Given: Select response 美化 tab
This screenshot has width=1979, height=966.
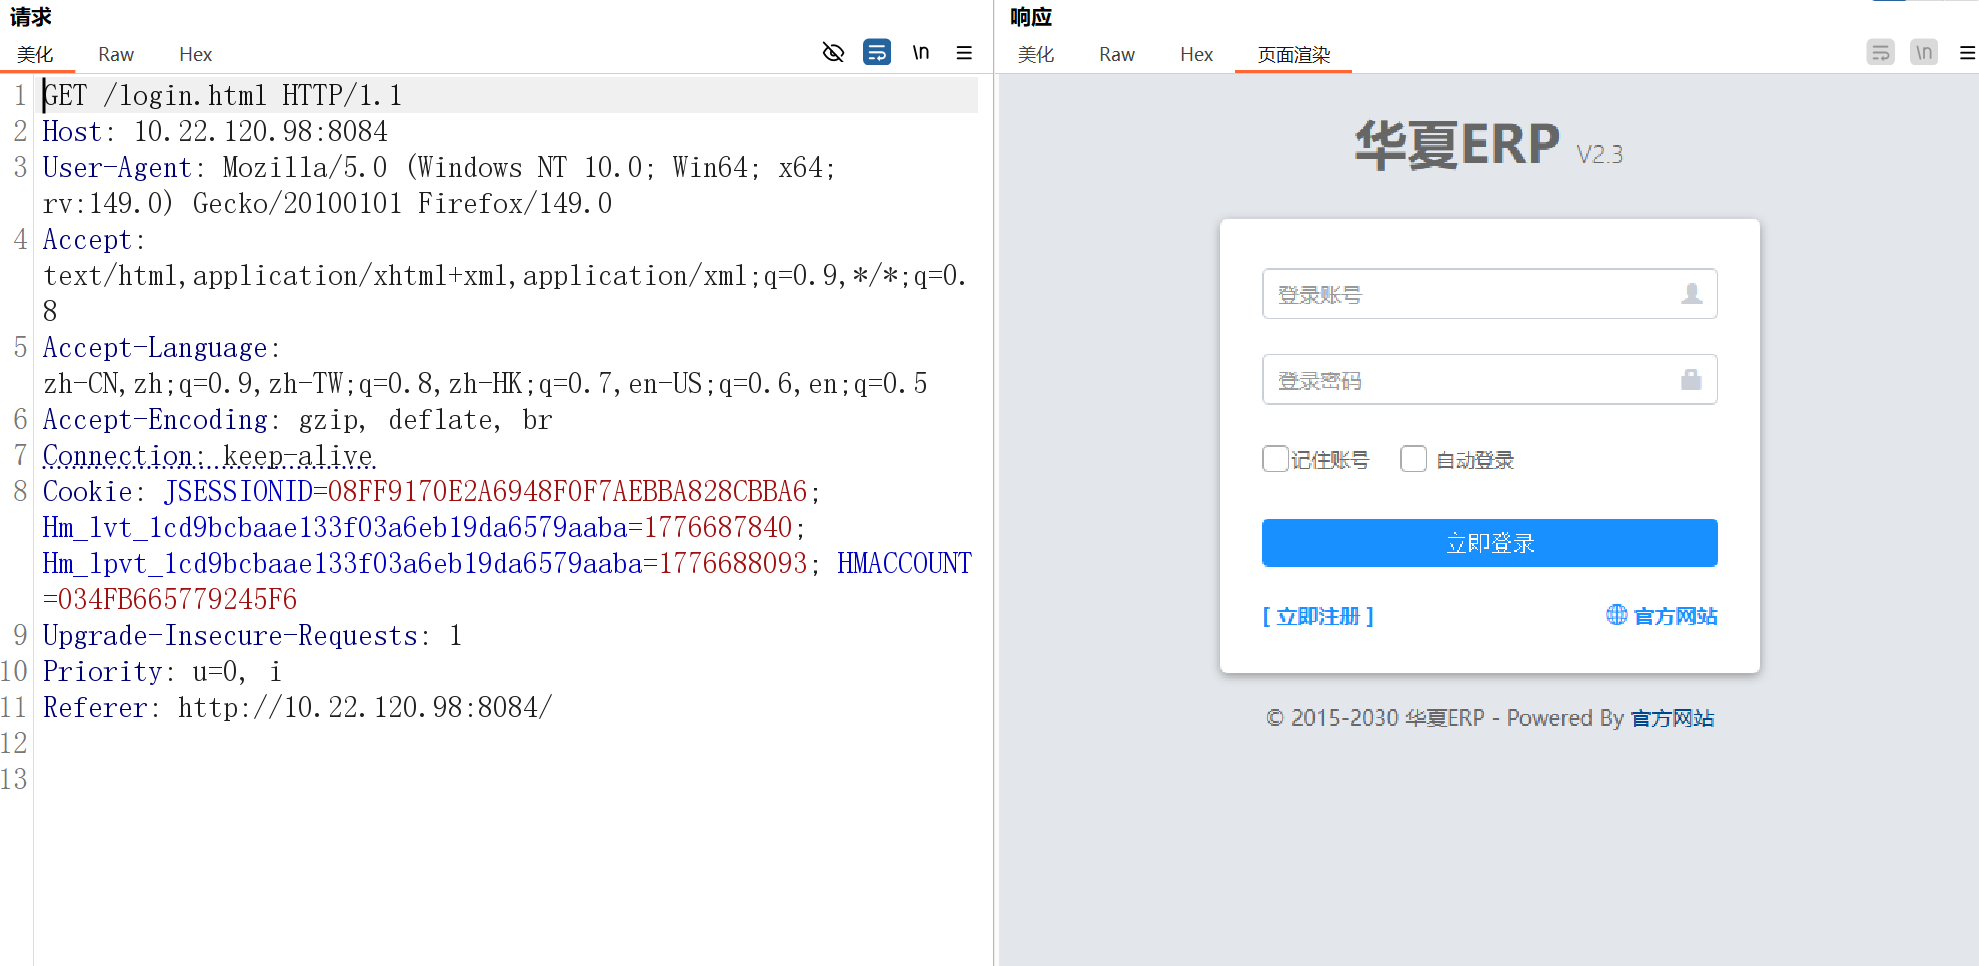Looking at the screenshot, I should click(x=1036, y=54).
